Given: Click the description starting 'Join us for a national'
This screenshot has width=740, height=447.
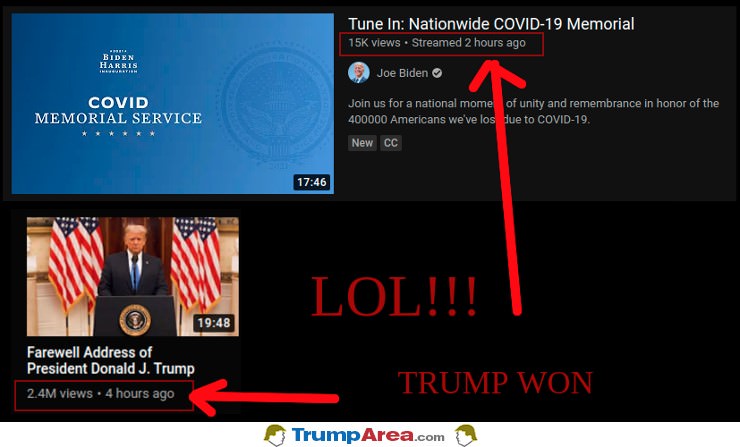Looking at the screenshot, I should [533, 111].
